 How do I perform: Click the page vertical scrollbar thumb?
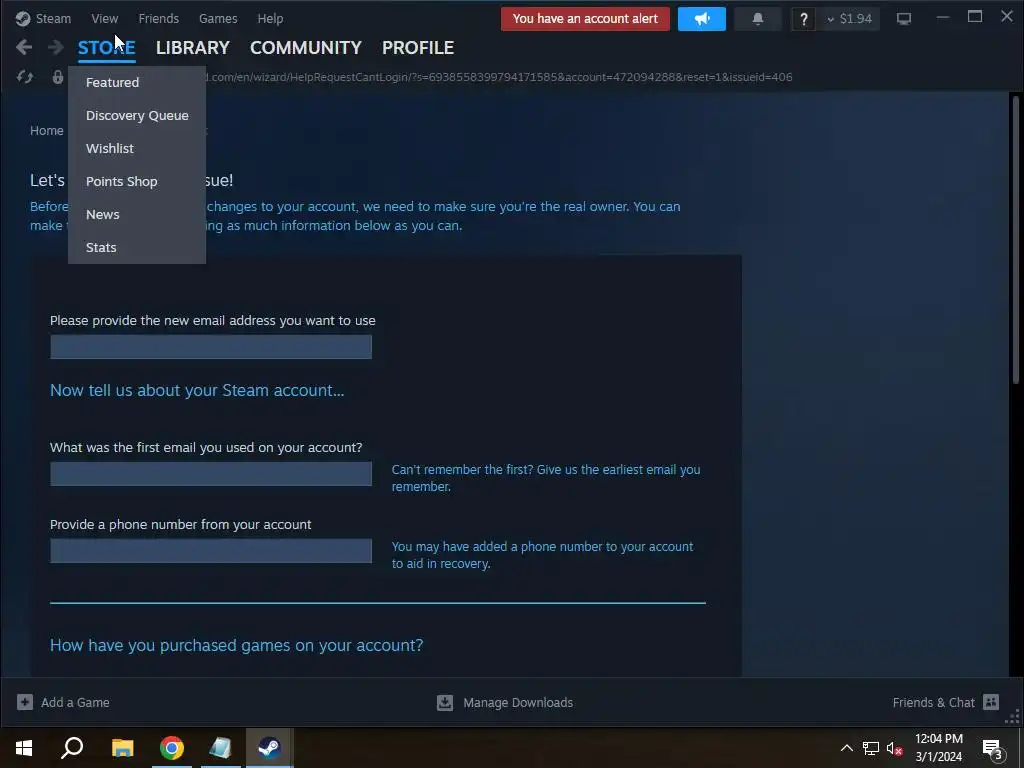point(1015,240)
